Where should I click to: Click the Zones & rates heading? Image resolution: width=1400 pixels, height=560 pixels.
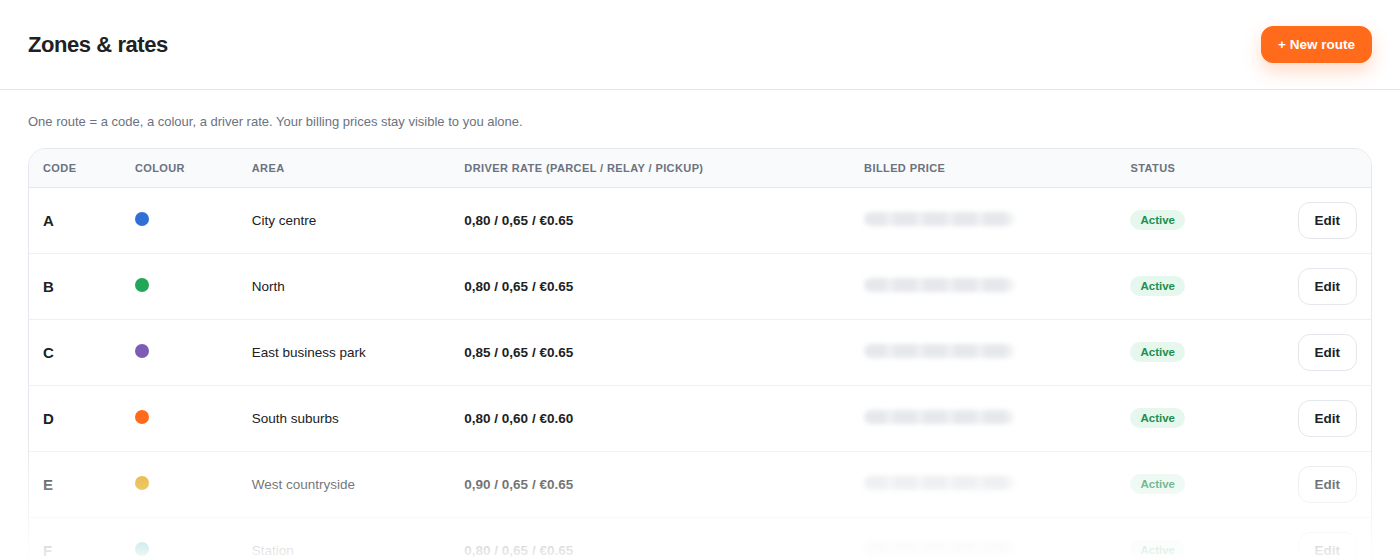click(x=98, y=45)
